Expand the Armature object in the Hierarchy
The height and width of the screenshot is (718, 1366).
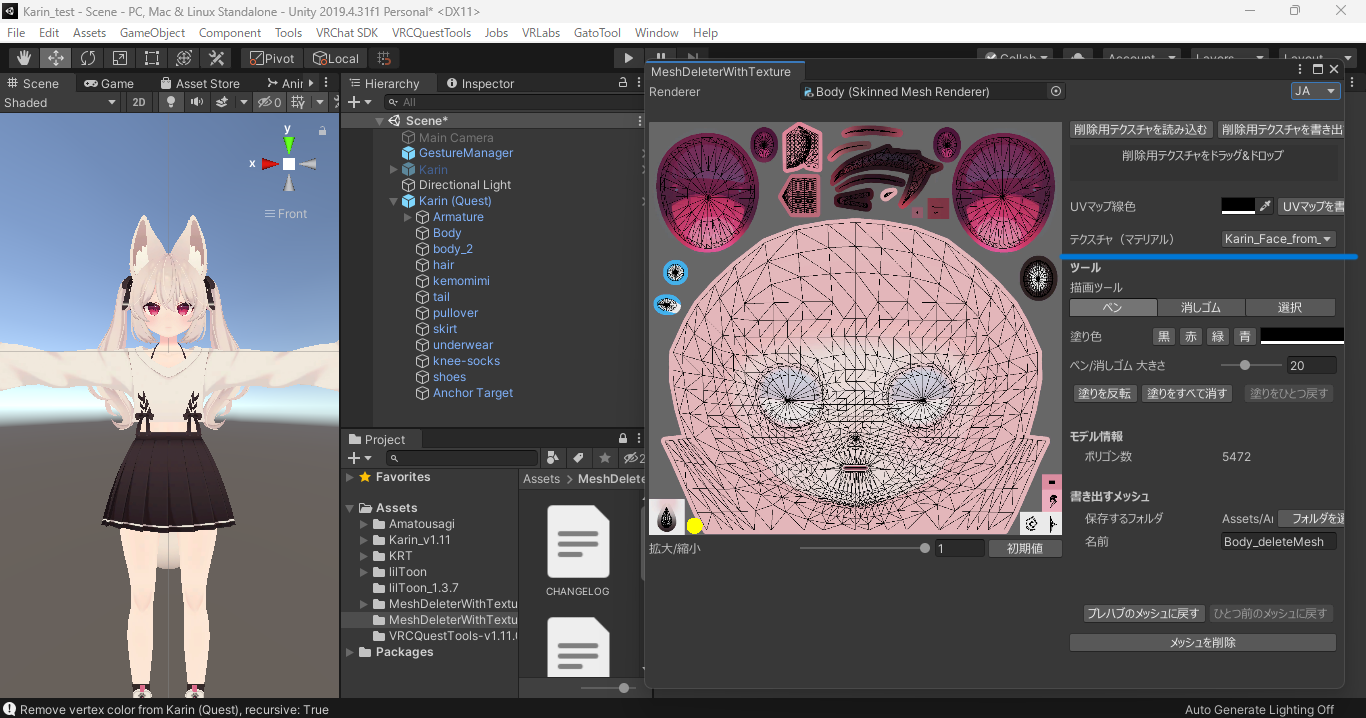click(x=408, y=217)
